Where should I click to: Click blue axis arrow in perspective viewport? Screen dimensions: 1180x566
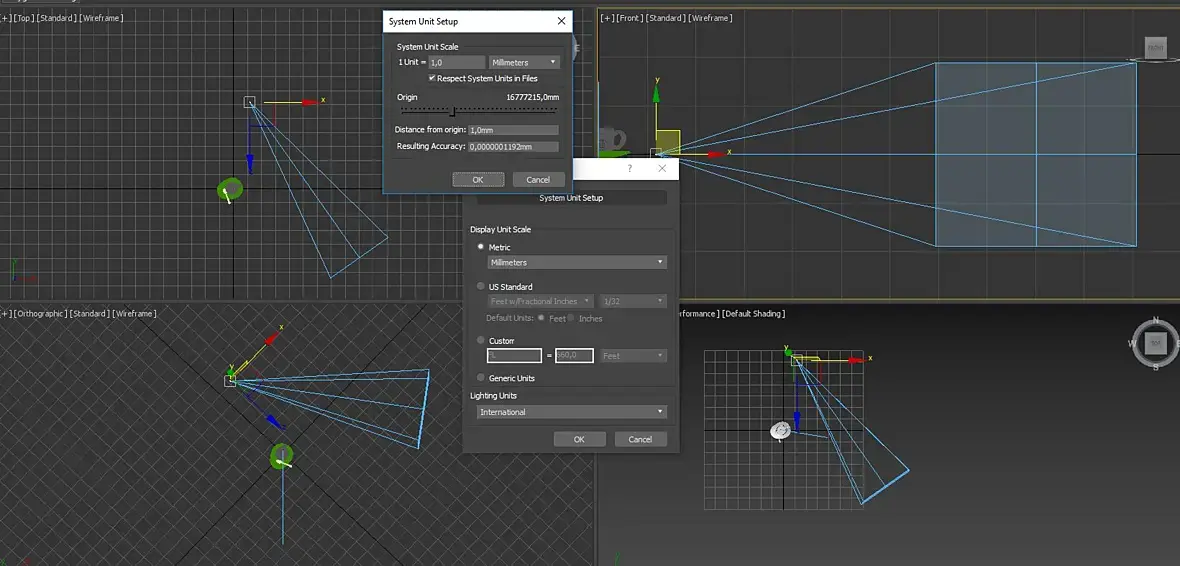pyautogui.click(x=797, y=421)
